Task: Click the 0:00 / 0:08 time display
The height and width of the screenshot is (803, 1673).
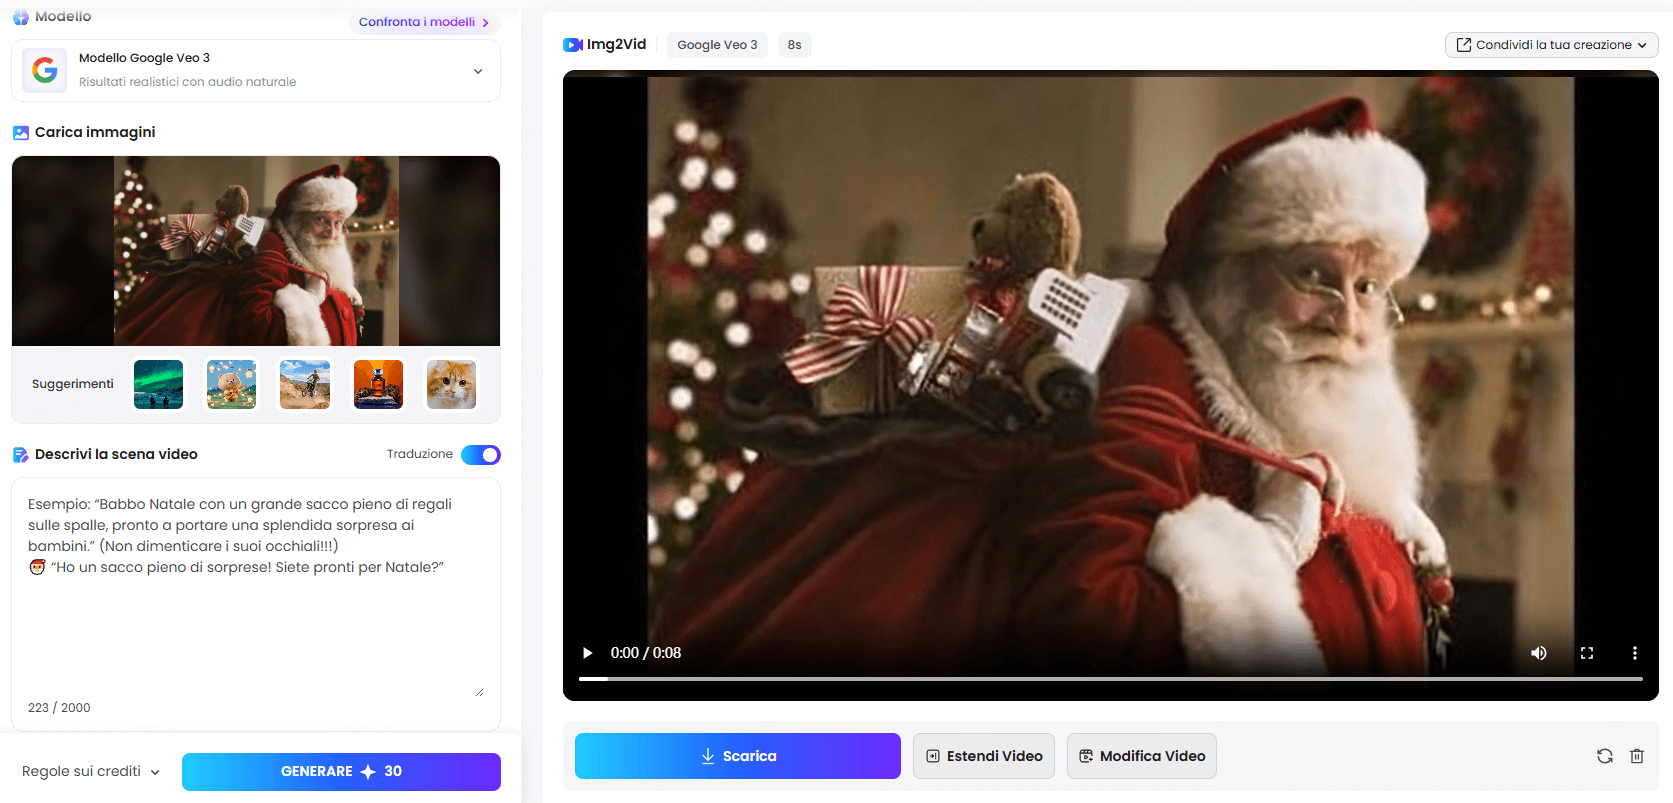Action: (646, 653)
